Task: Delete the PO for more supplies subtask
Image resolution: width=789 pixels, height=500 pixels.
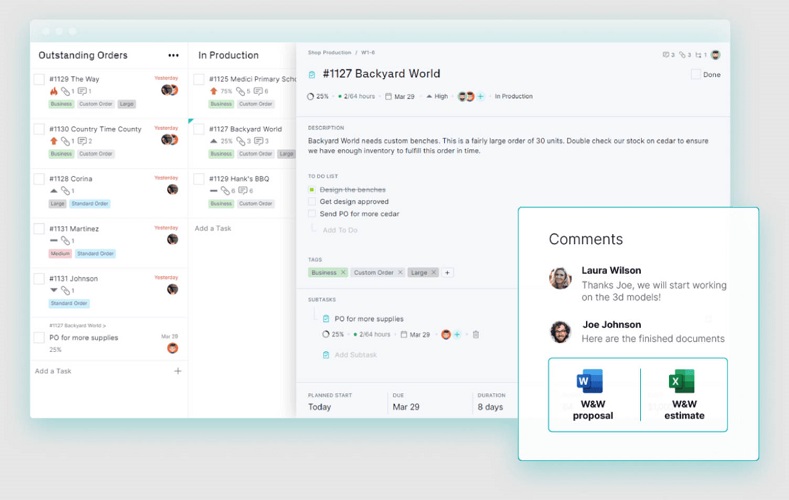Action: coord(476,335)
